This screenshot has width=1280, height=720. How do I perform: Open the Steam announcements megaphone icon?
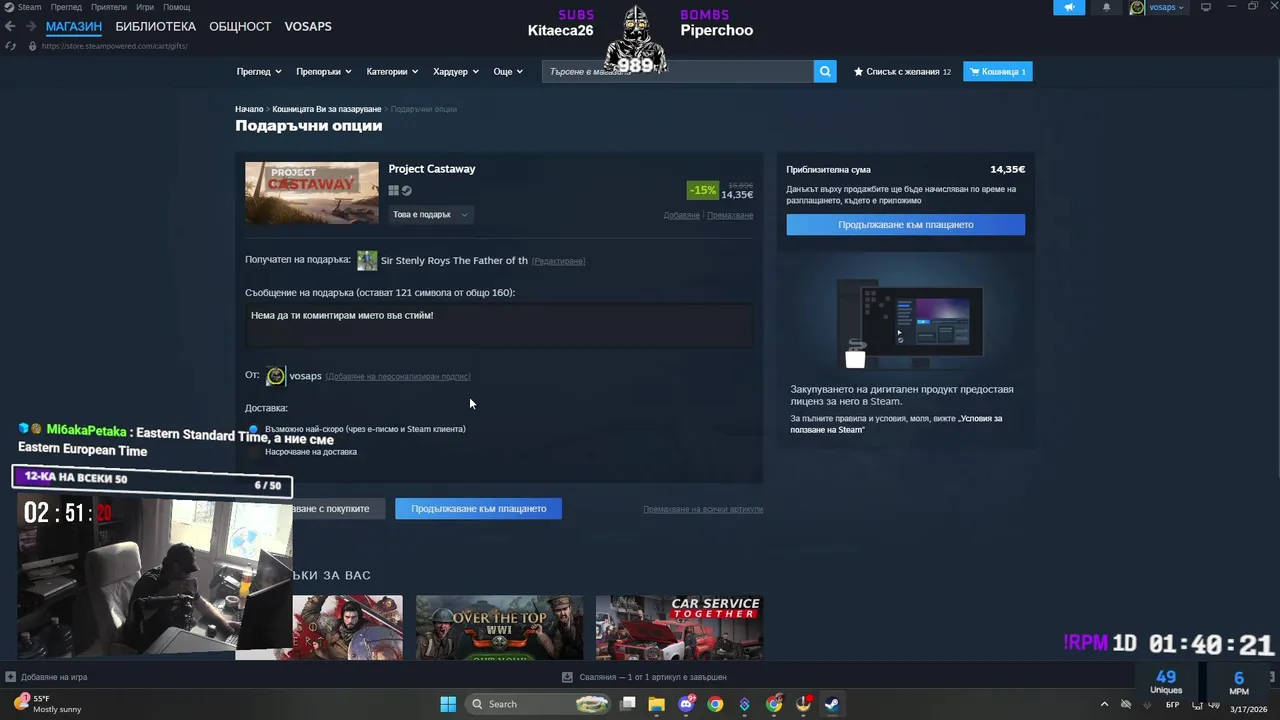[1069, 7]
